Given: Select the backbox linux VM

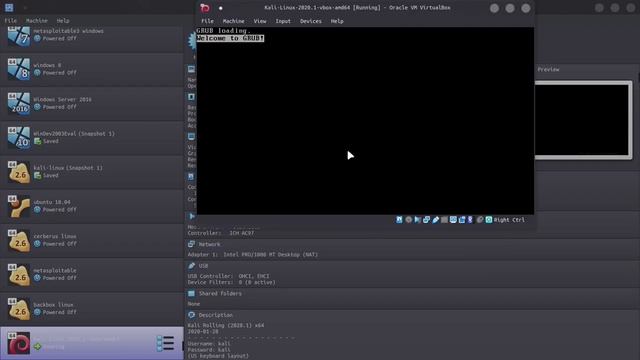Looking at the screenshot, I should coord(92,309).
